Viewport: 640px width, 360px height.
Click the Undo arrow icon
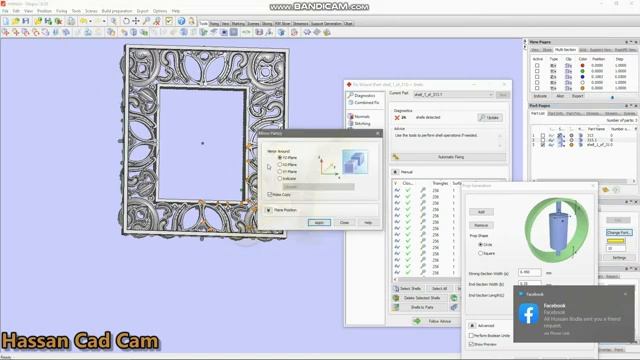(x=84, y=21)
